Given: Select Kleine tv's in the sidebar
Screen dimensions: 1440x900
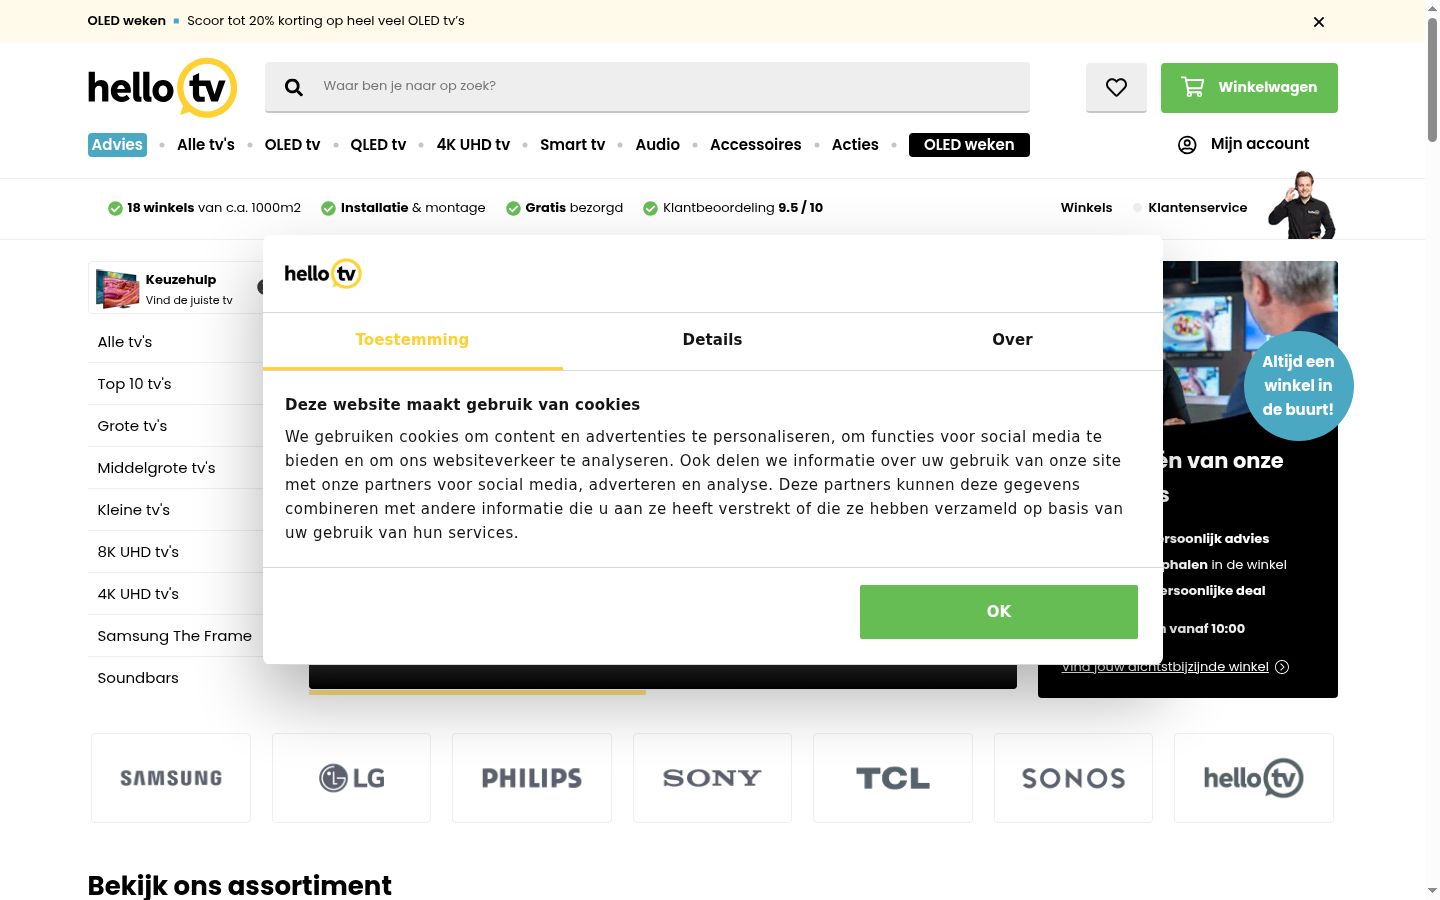Looking at the screenshot, I should [x=133, y=510].
